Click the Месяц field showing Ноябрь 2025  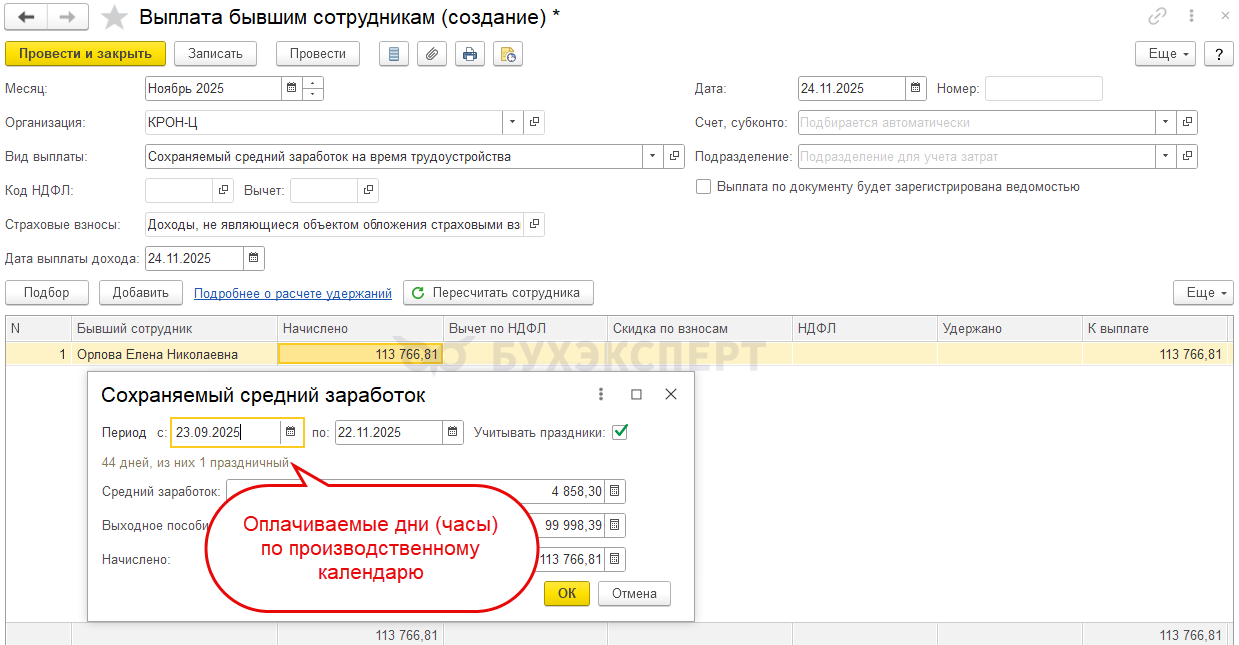[x=213, y=88]
